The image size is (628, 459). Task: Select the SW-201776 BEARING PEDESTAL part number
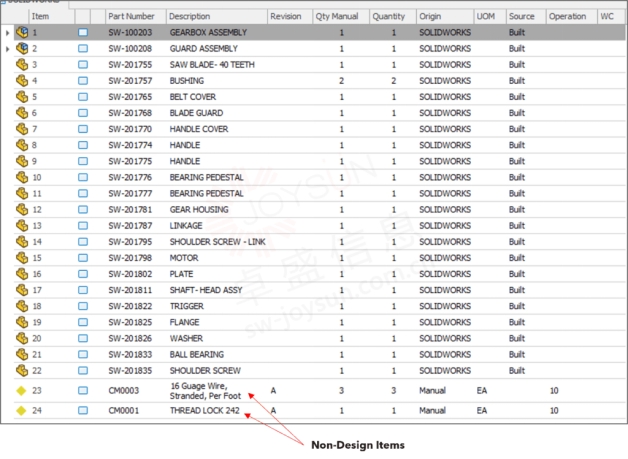(130, 177)
